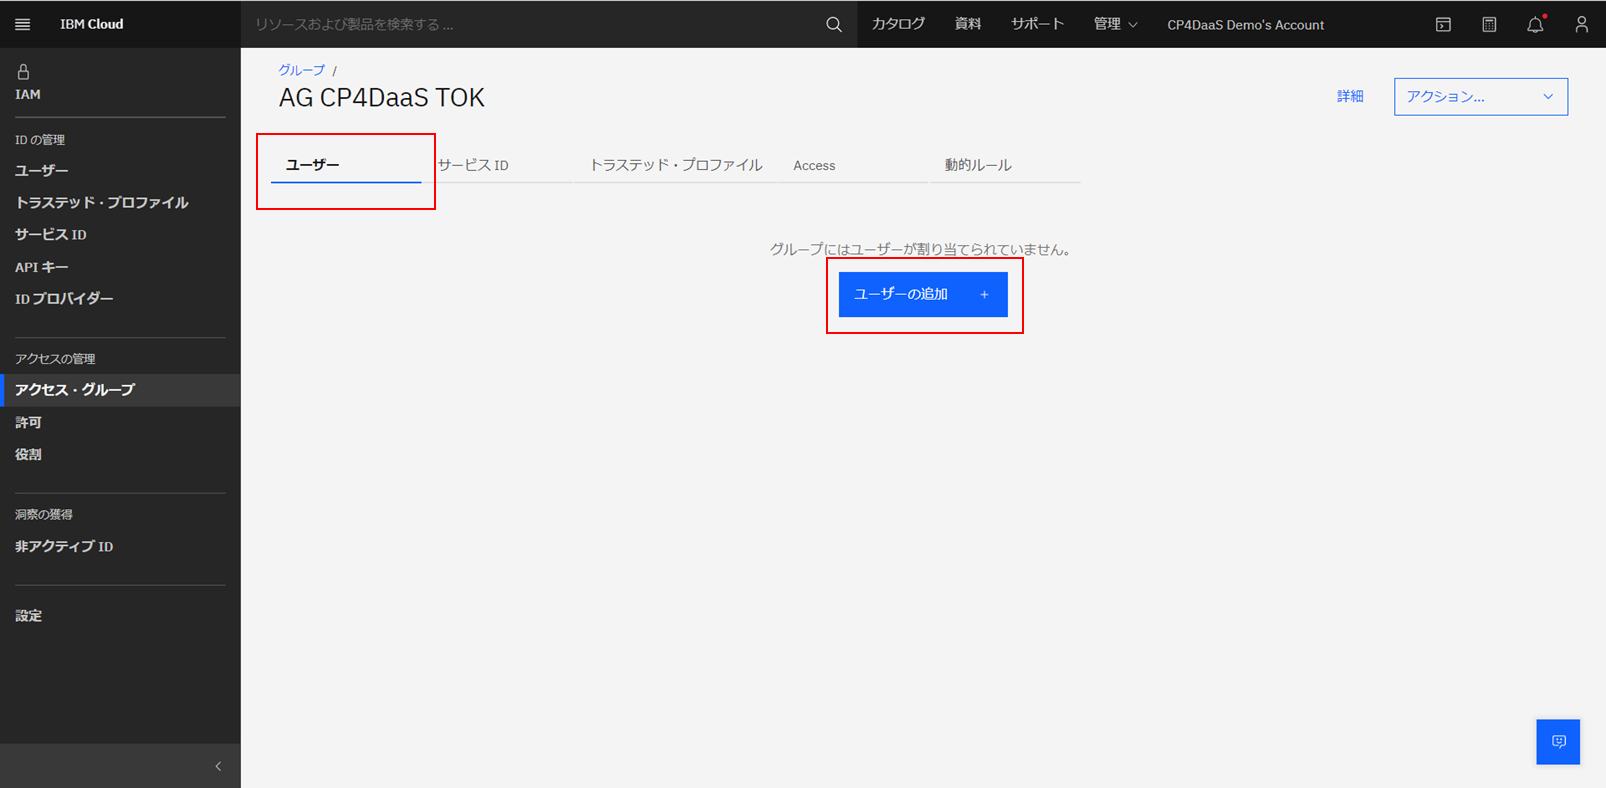Open 非アクティブ ID in the sidebar
Viewport: 1606px width, 788px height.
[x=64, y=547]
